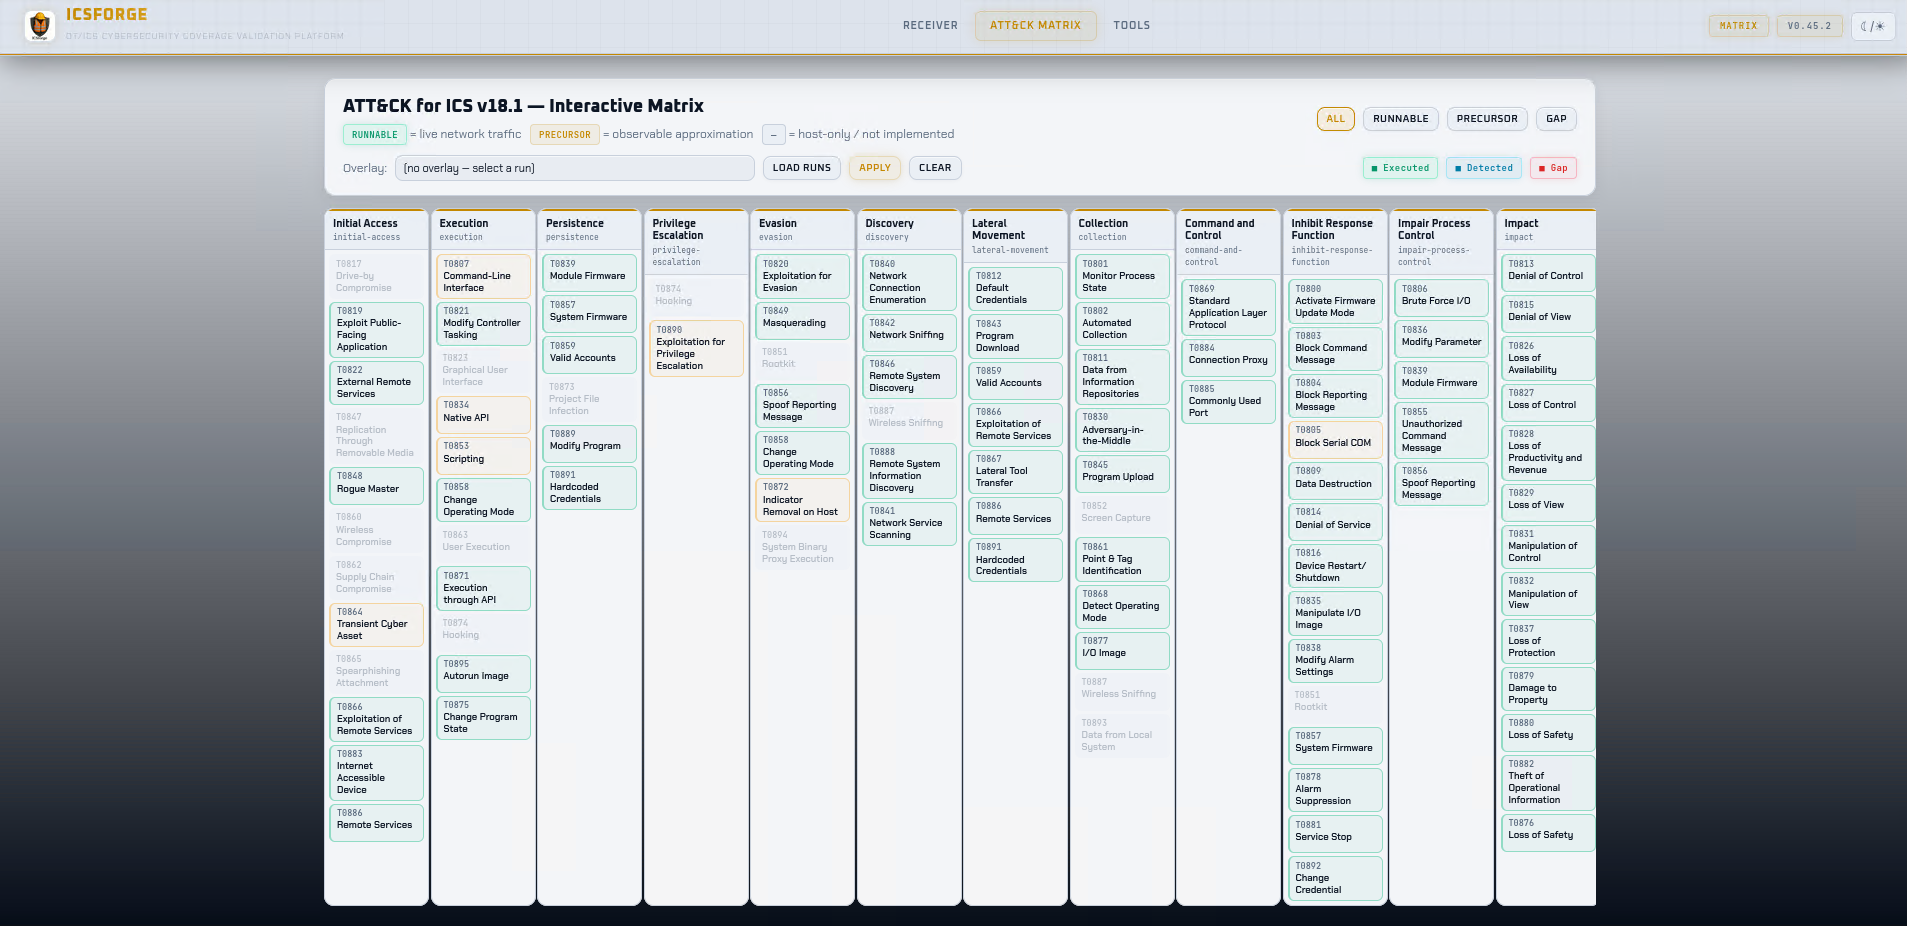Enable the RUNNABLE filter

1400,119
